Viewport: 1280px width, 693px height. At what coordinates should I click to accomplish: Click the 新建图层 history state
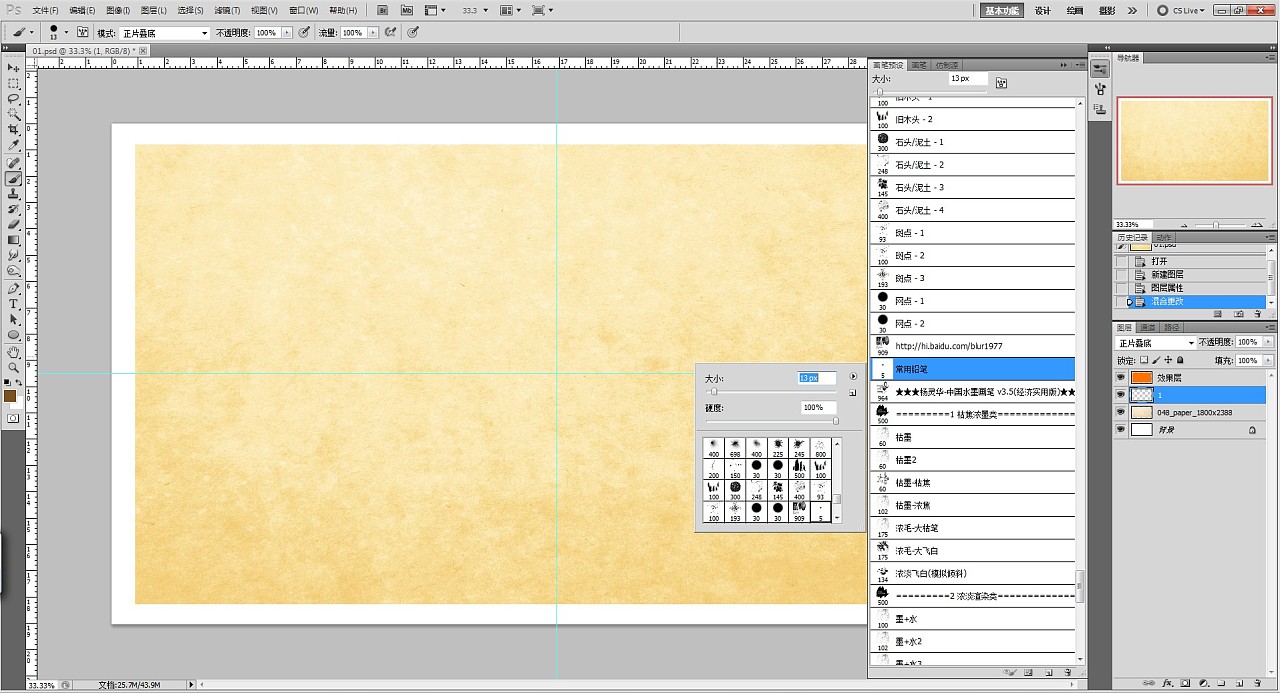click(x=1167, y=274)
